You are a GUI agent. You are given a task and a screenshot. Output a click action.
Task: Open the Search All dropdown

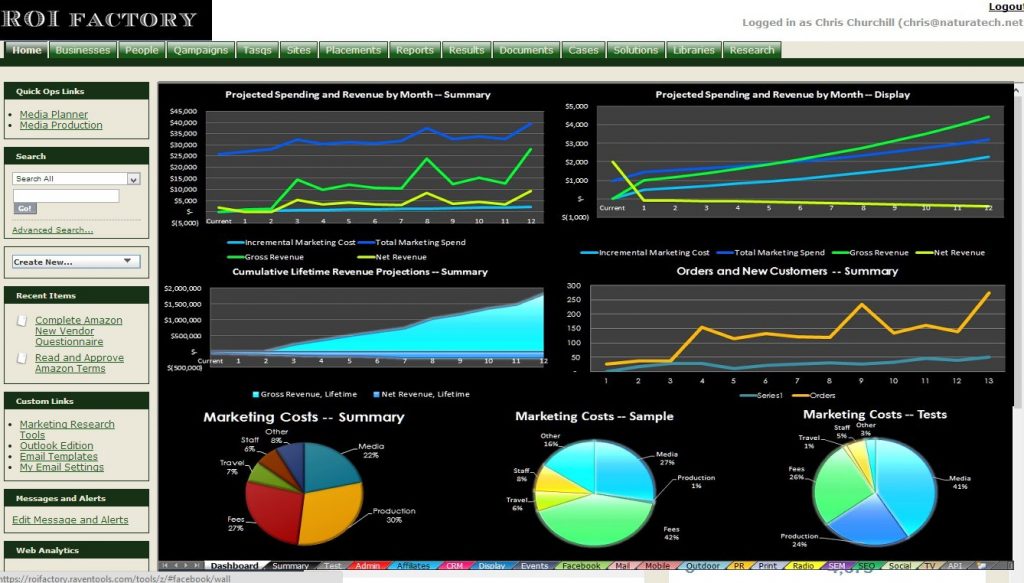[x=133, y=179]
